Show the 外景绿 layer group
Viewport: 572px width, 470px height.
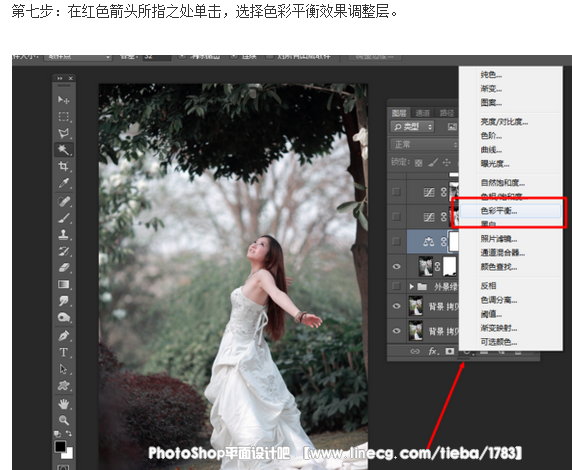pyautogui.click(x=396, y=286)
